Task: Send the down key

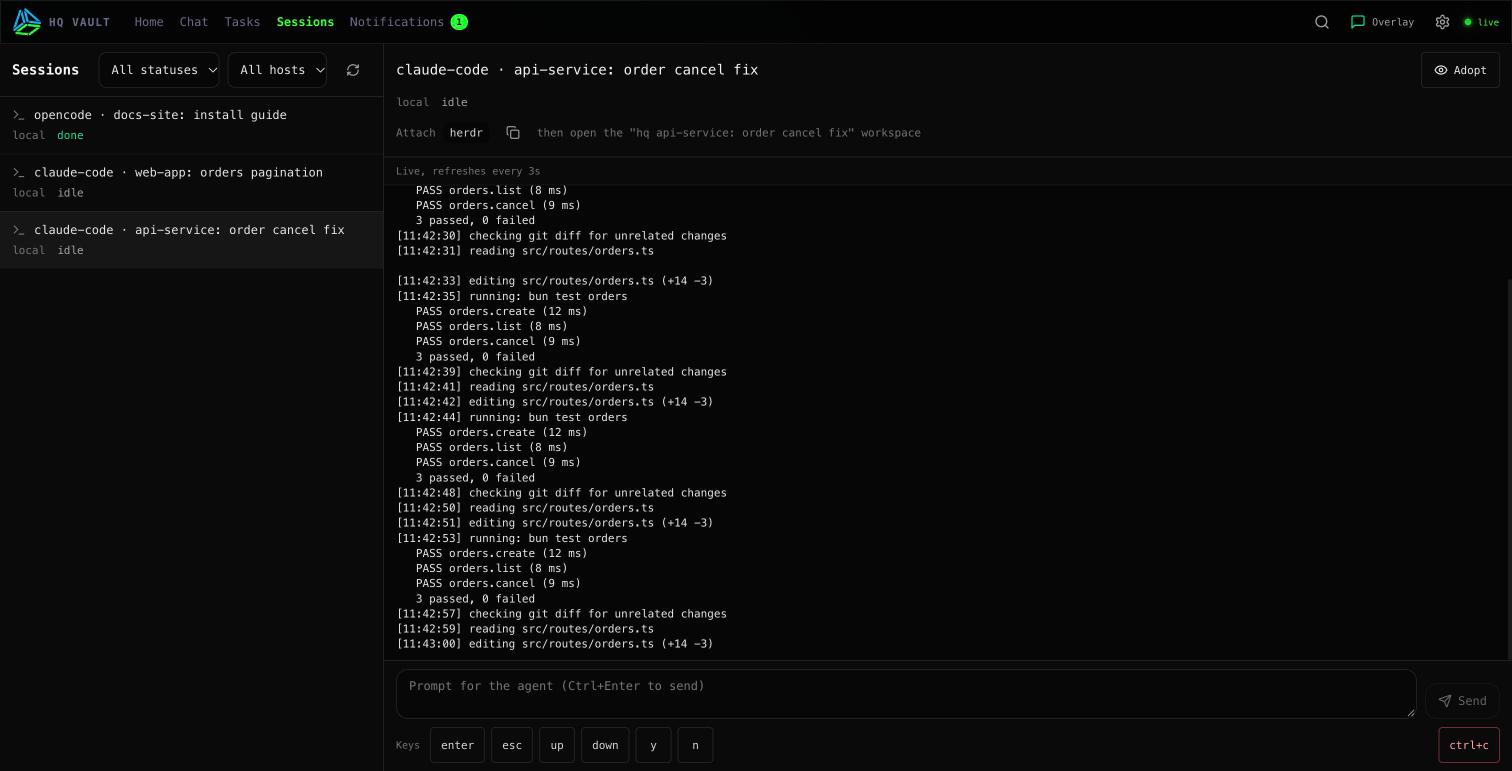Action: pyautogui.click(x=605, y=745)
